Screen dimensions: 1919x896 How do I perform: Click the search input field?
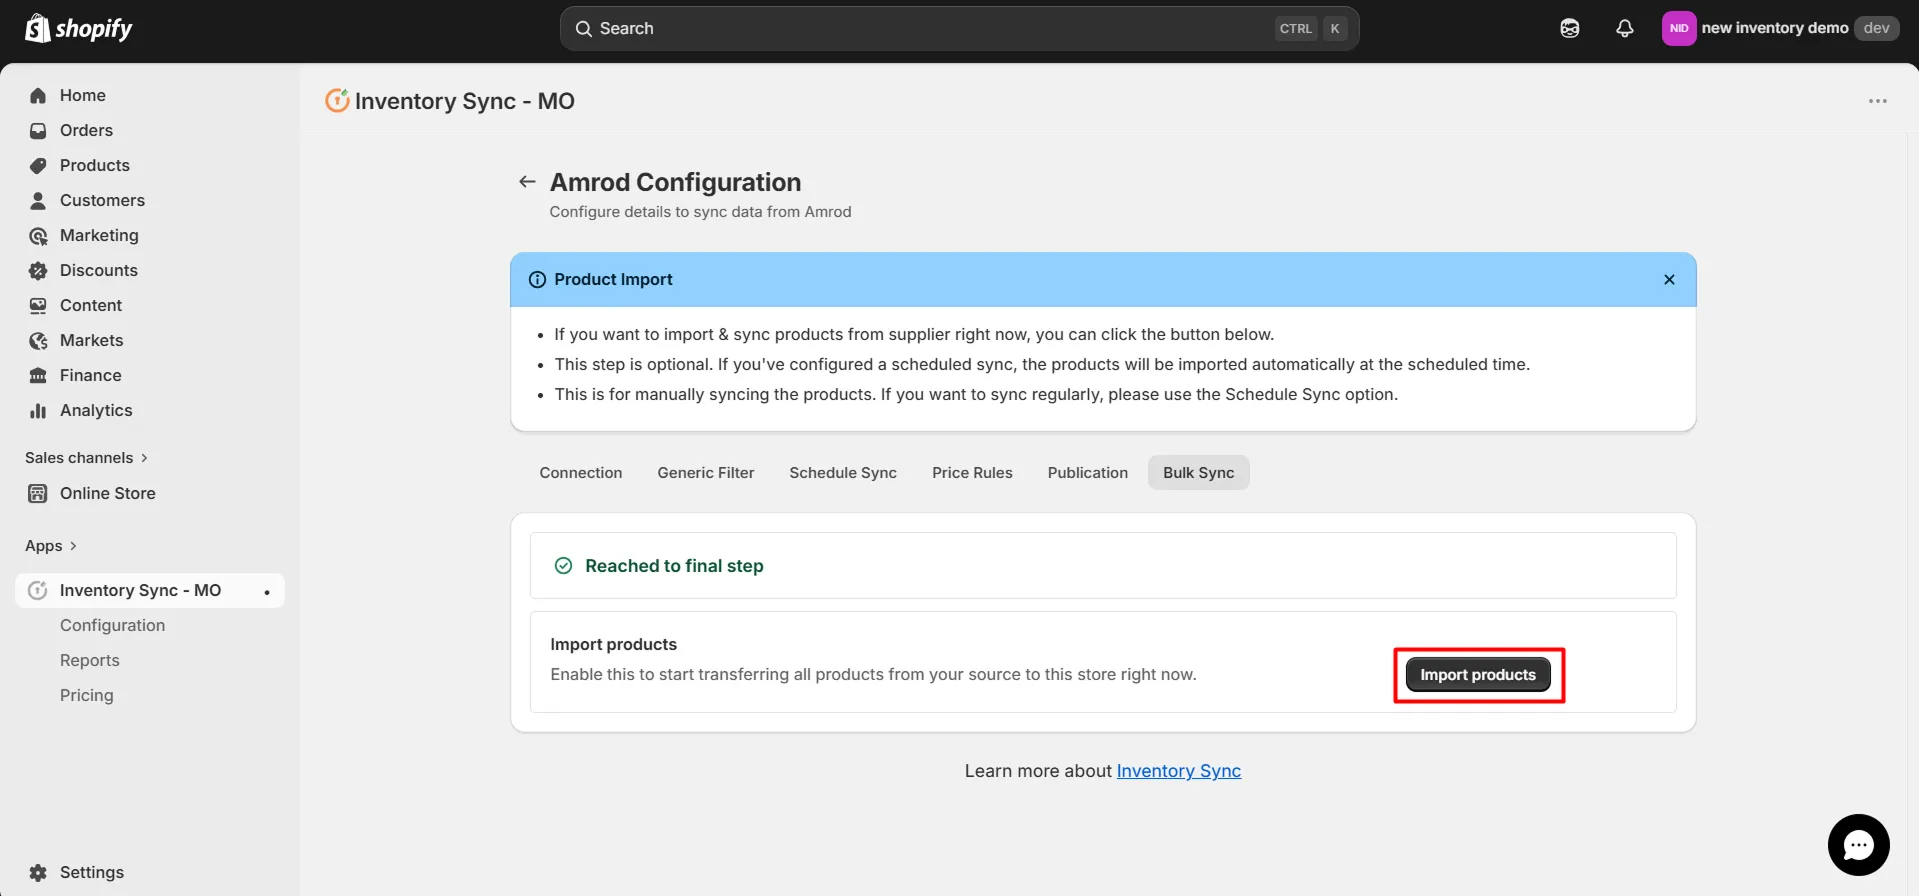tap(959, 29)
